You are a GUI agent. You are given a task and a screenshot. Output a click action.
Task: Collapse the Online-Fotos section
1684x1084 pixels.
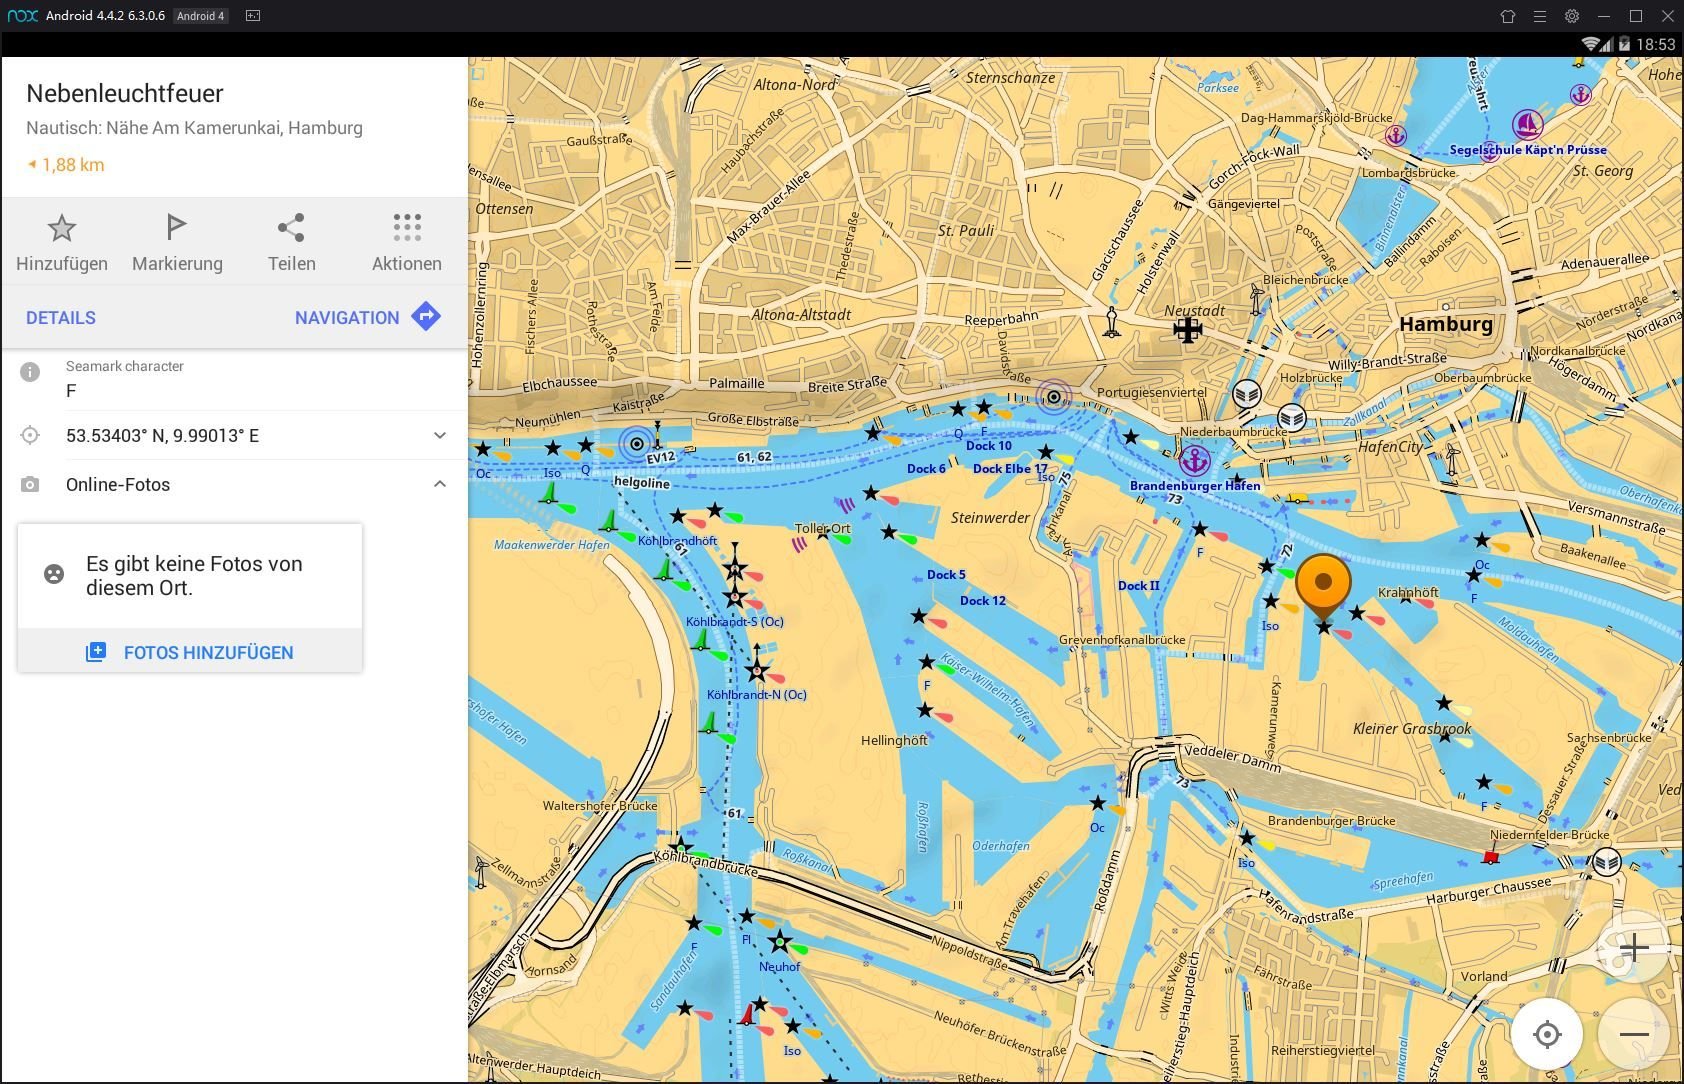(x=440, y=484)
